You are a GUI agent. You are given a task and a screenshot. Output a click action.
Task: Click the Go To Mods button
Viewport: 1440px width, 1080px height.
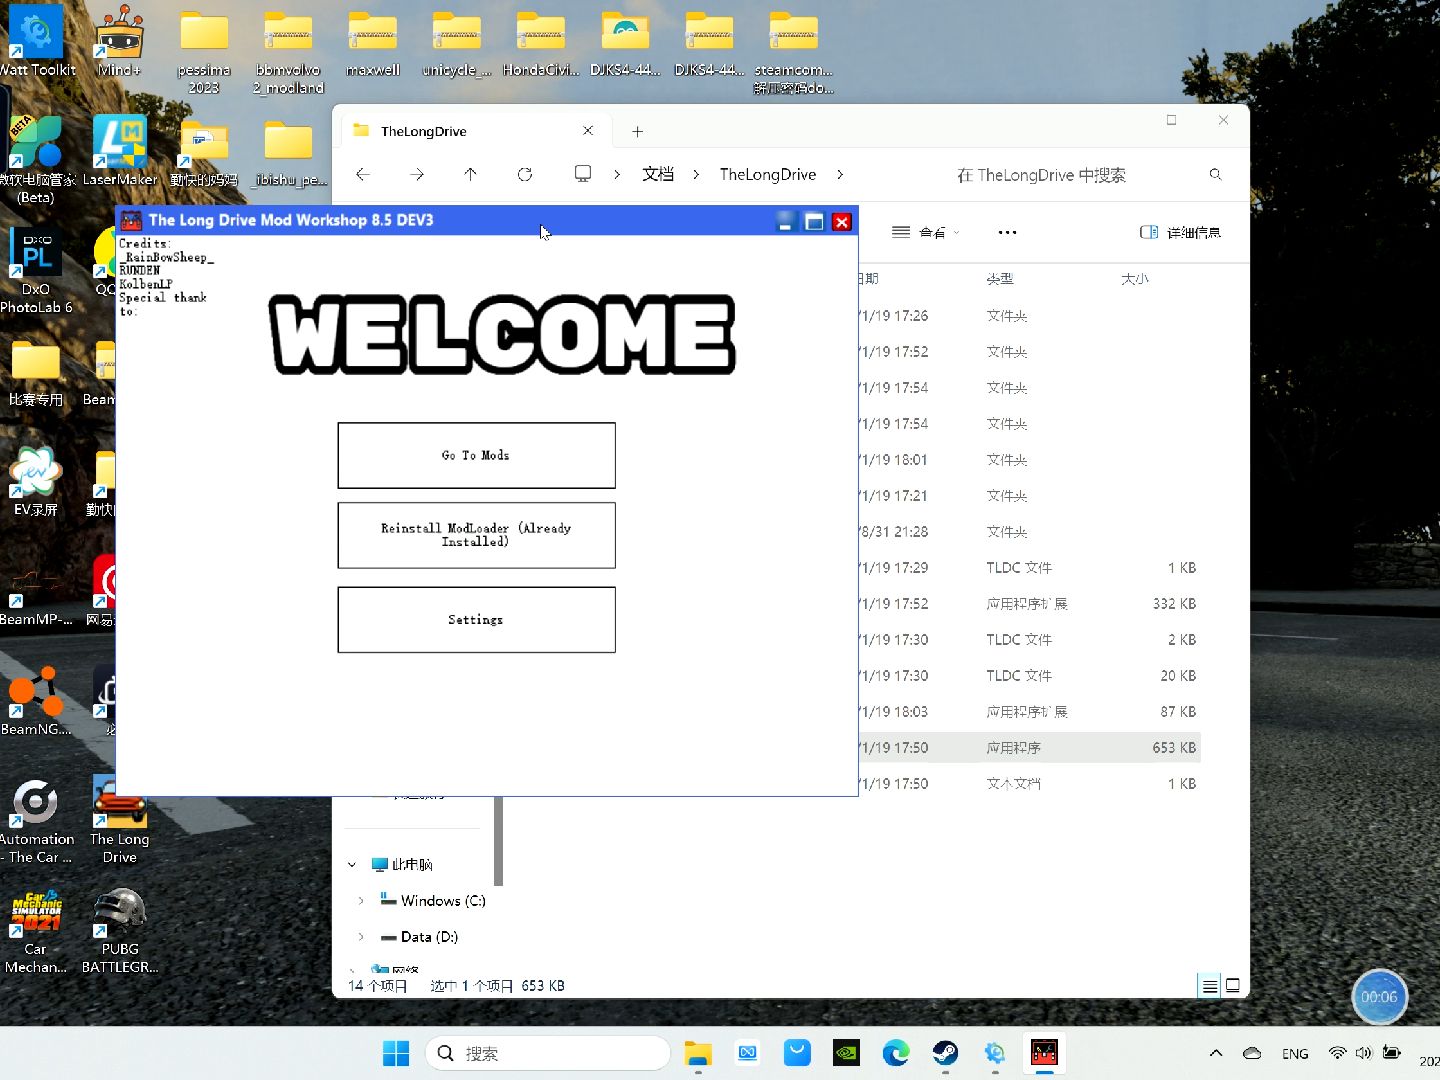pyautogui.click(x=476, y=455)
